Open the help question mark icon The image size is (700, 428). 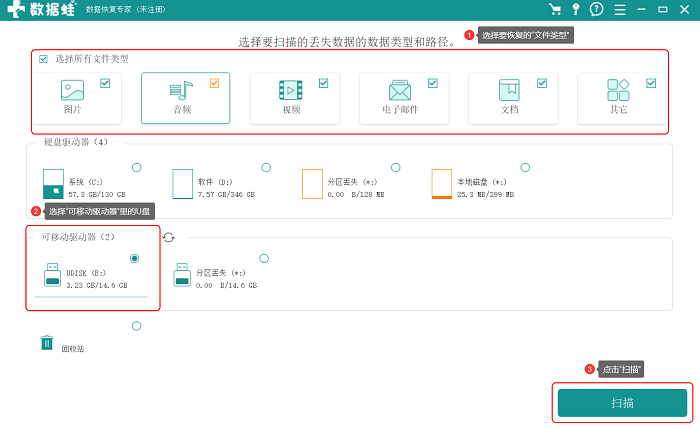[596, 9]
